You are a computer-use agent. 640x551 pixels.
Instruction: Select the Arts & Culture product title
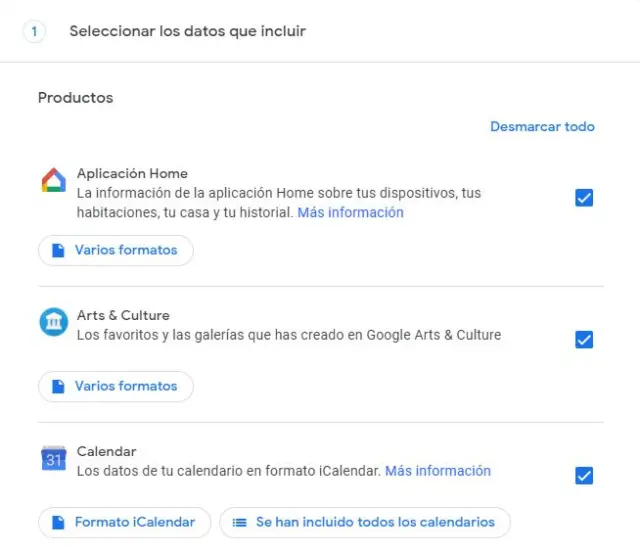click(x=123, y=316)
